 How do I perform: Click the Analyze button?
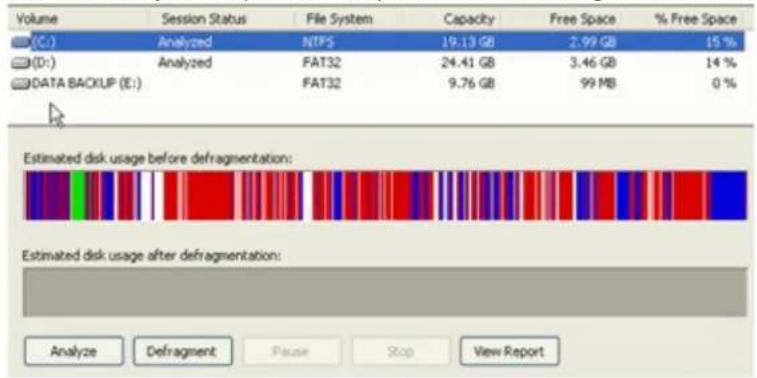coord(74,351)
